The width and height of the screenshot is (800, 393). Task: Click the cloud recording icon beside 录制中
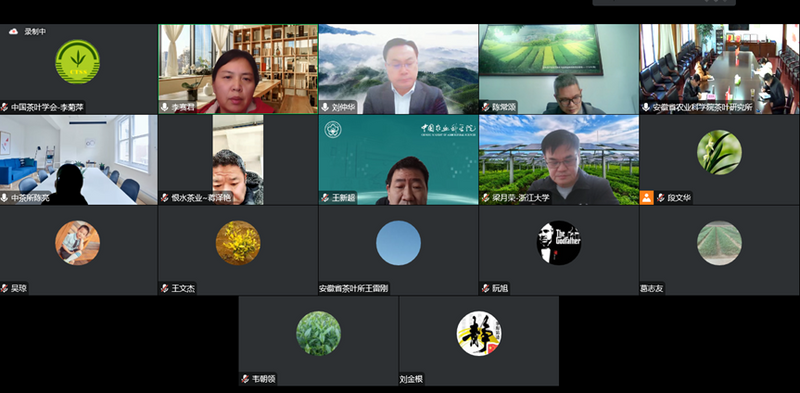pyautogui.click(x=14, y=32)
